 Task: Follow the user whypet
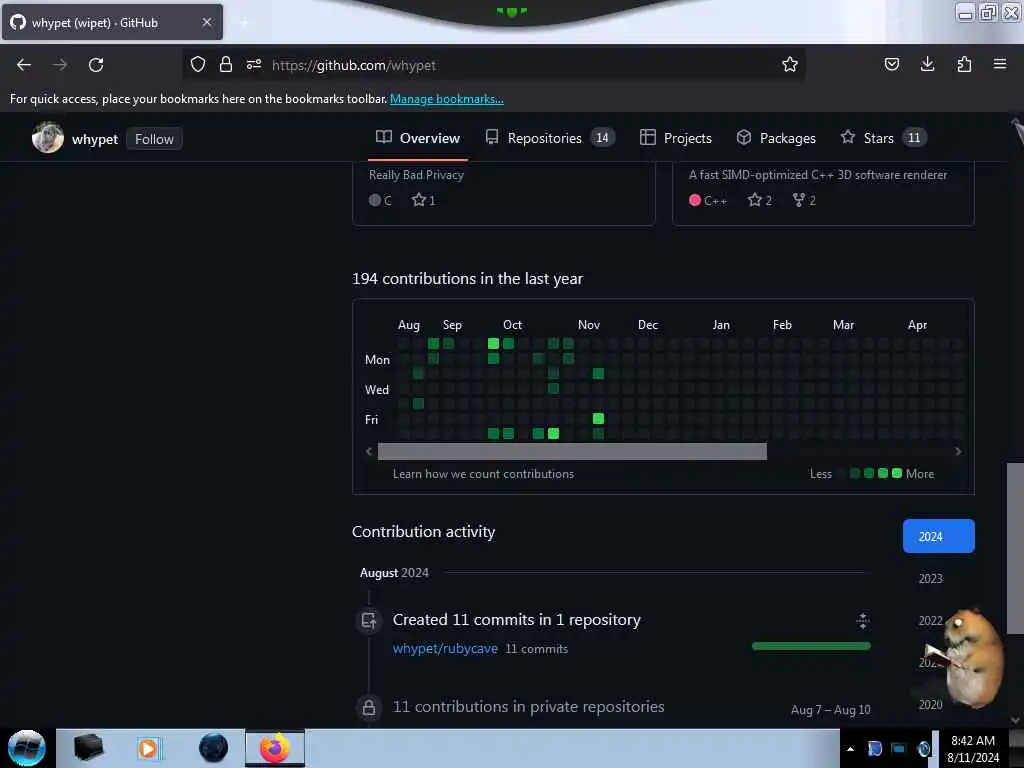click(x=154, y=139)
